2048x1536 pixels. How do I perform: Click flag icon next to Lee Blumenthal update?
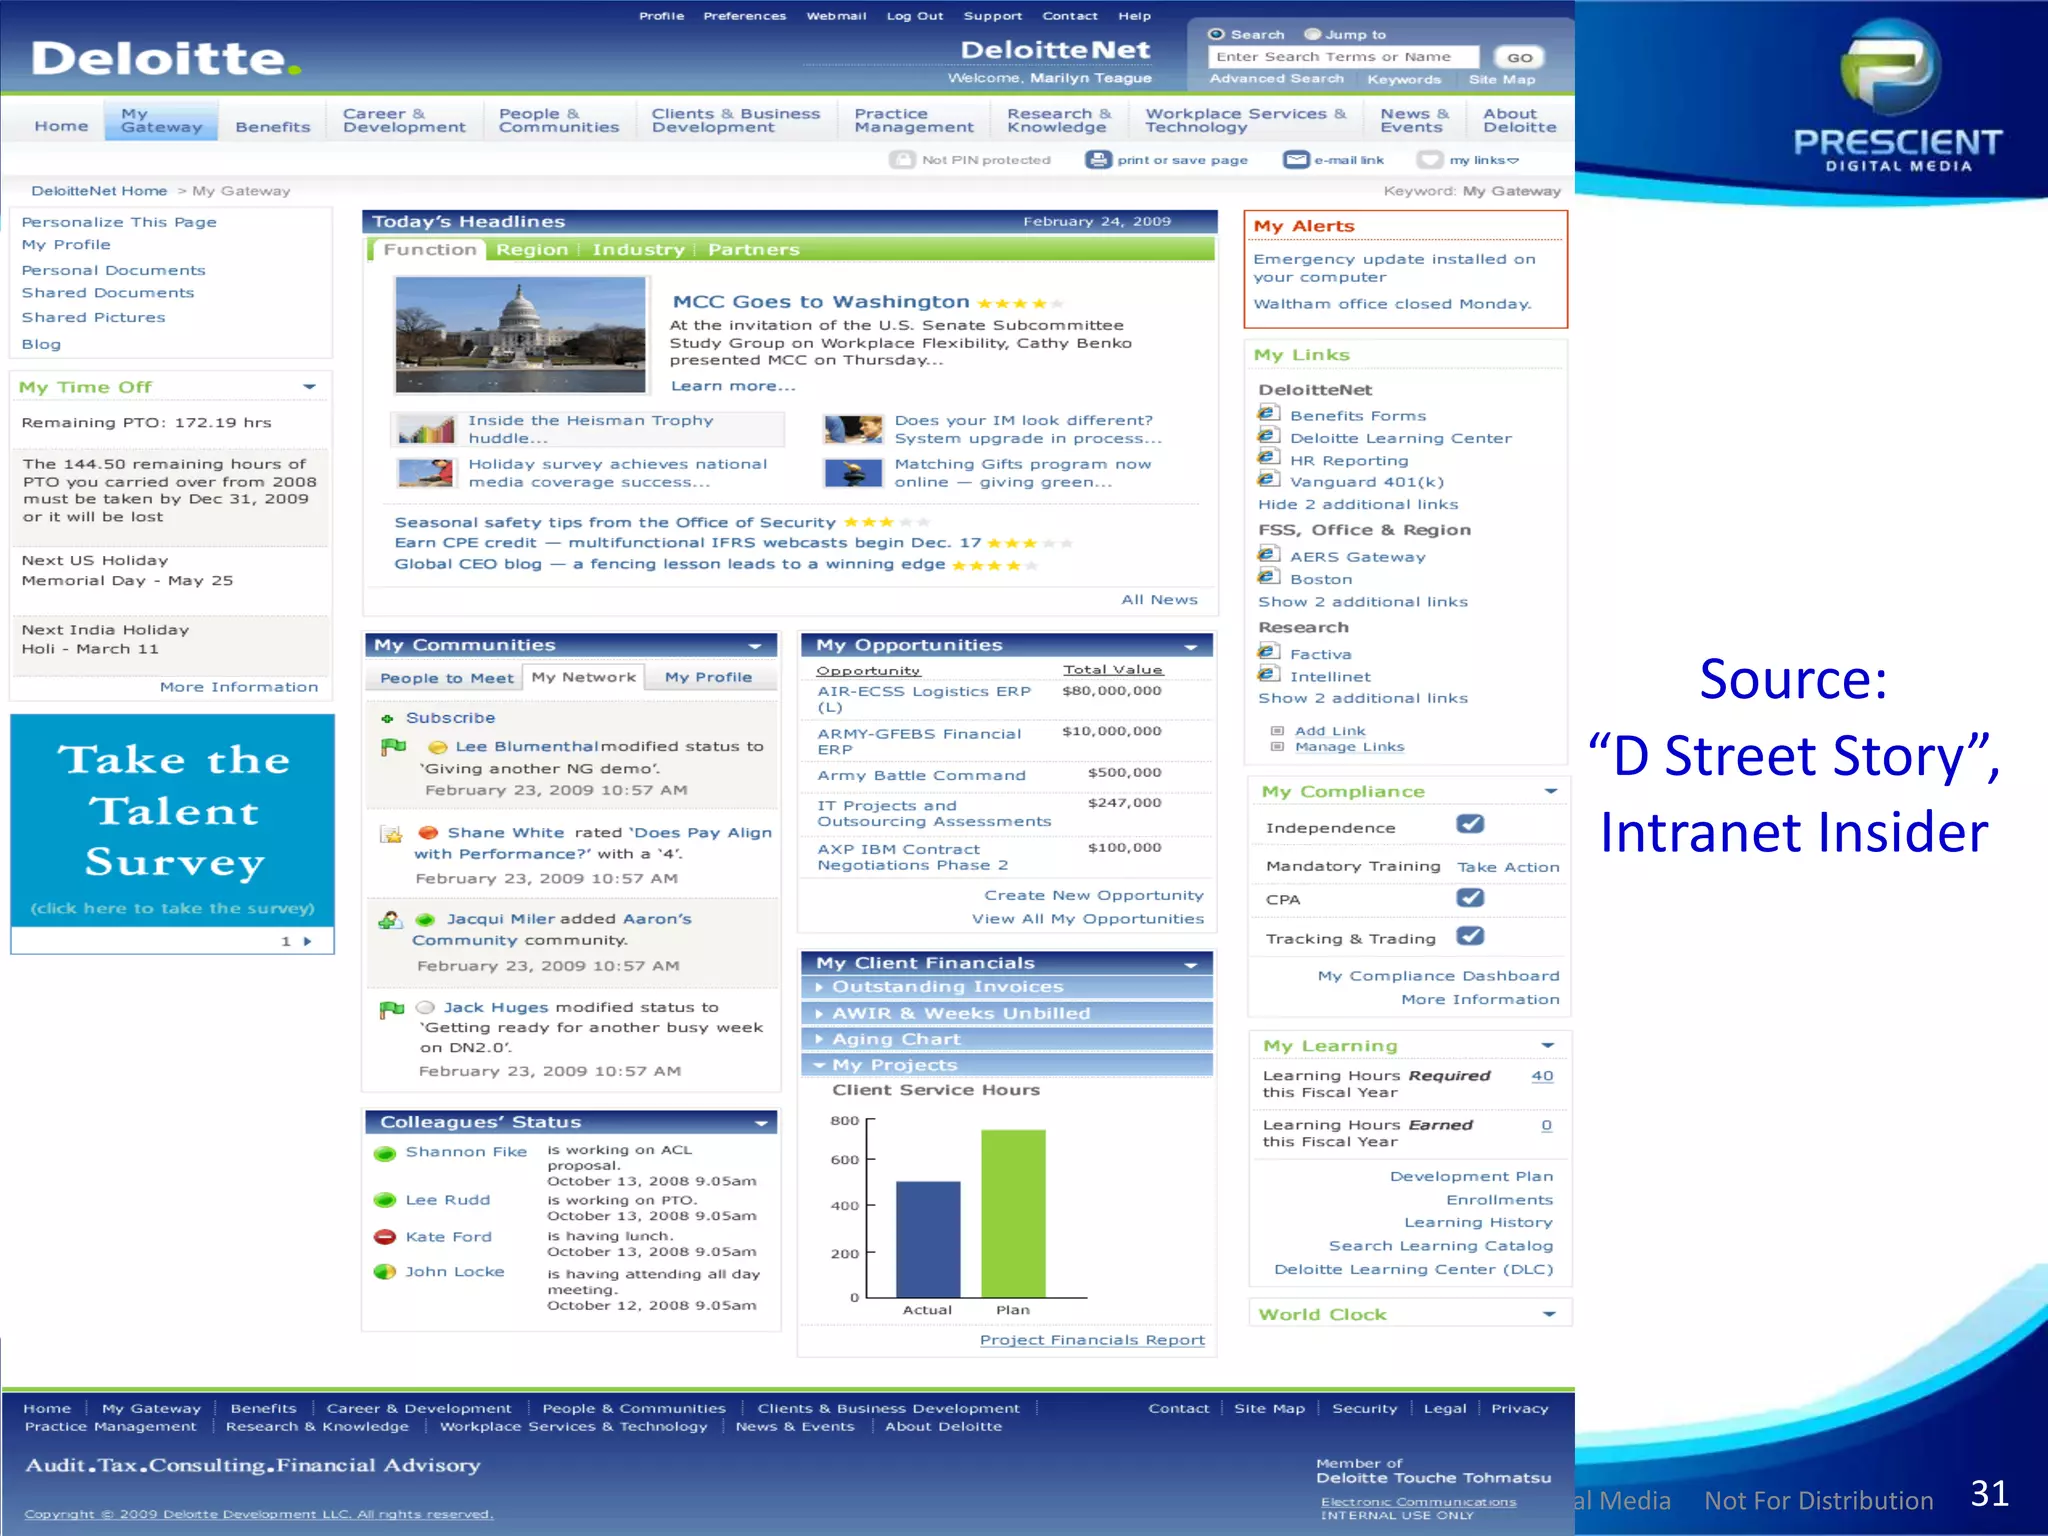click(393, 746)
